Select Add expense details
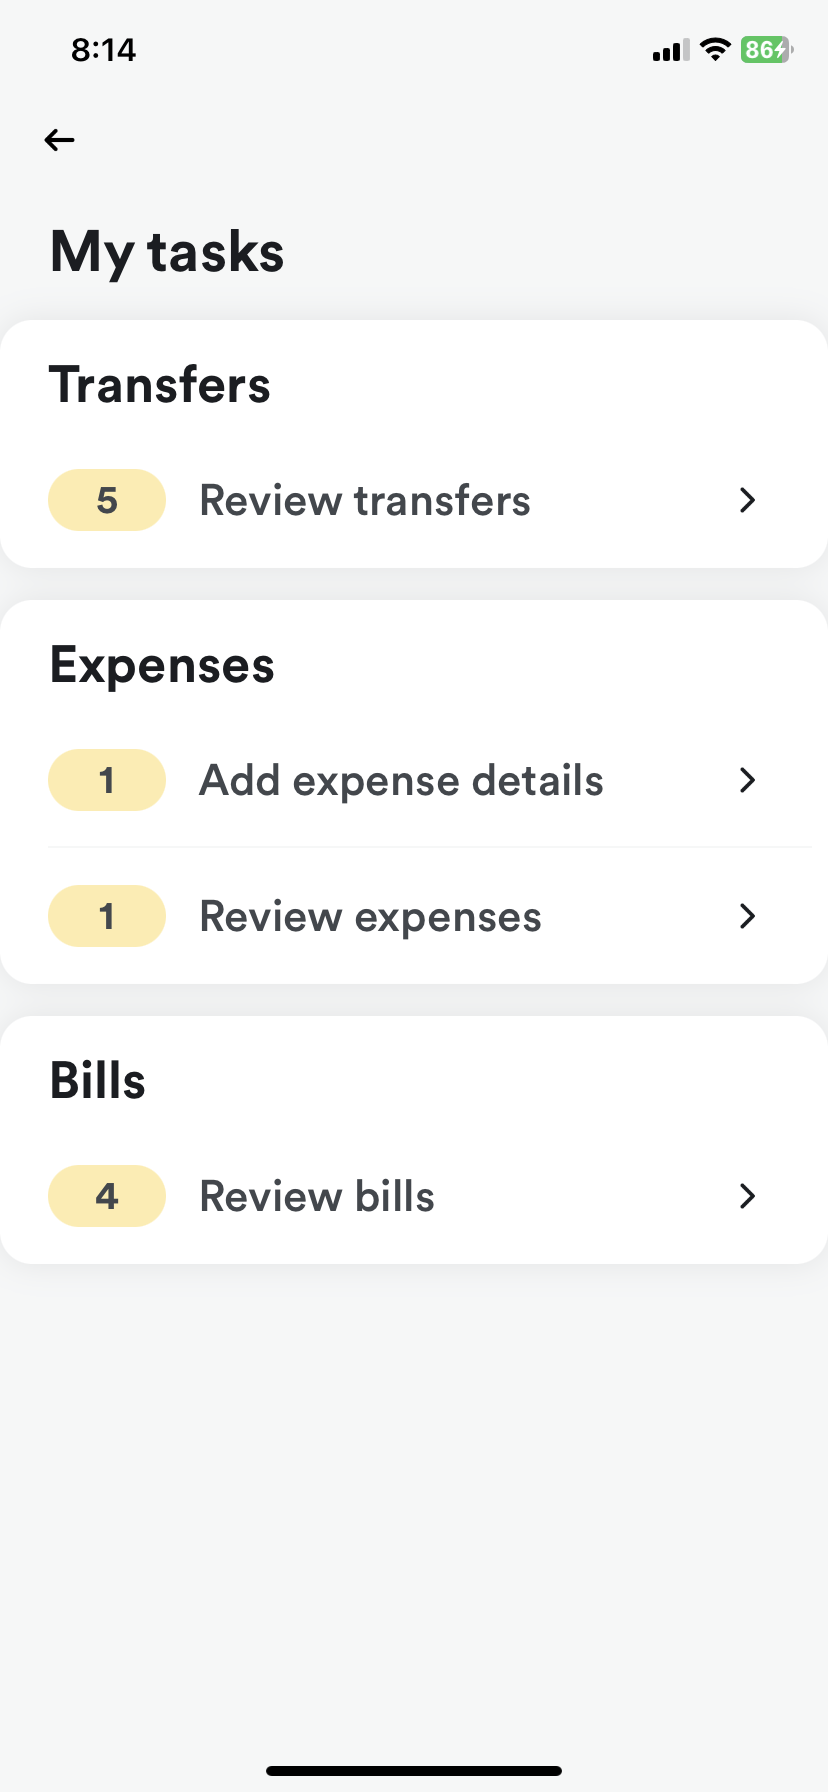 pyautogui.click(x=401, y=780)
